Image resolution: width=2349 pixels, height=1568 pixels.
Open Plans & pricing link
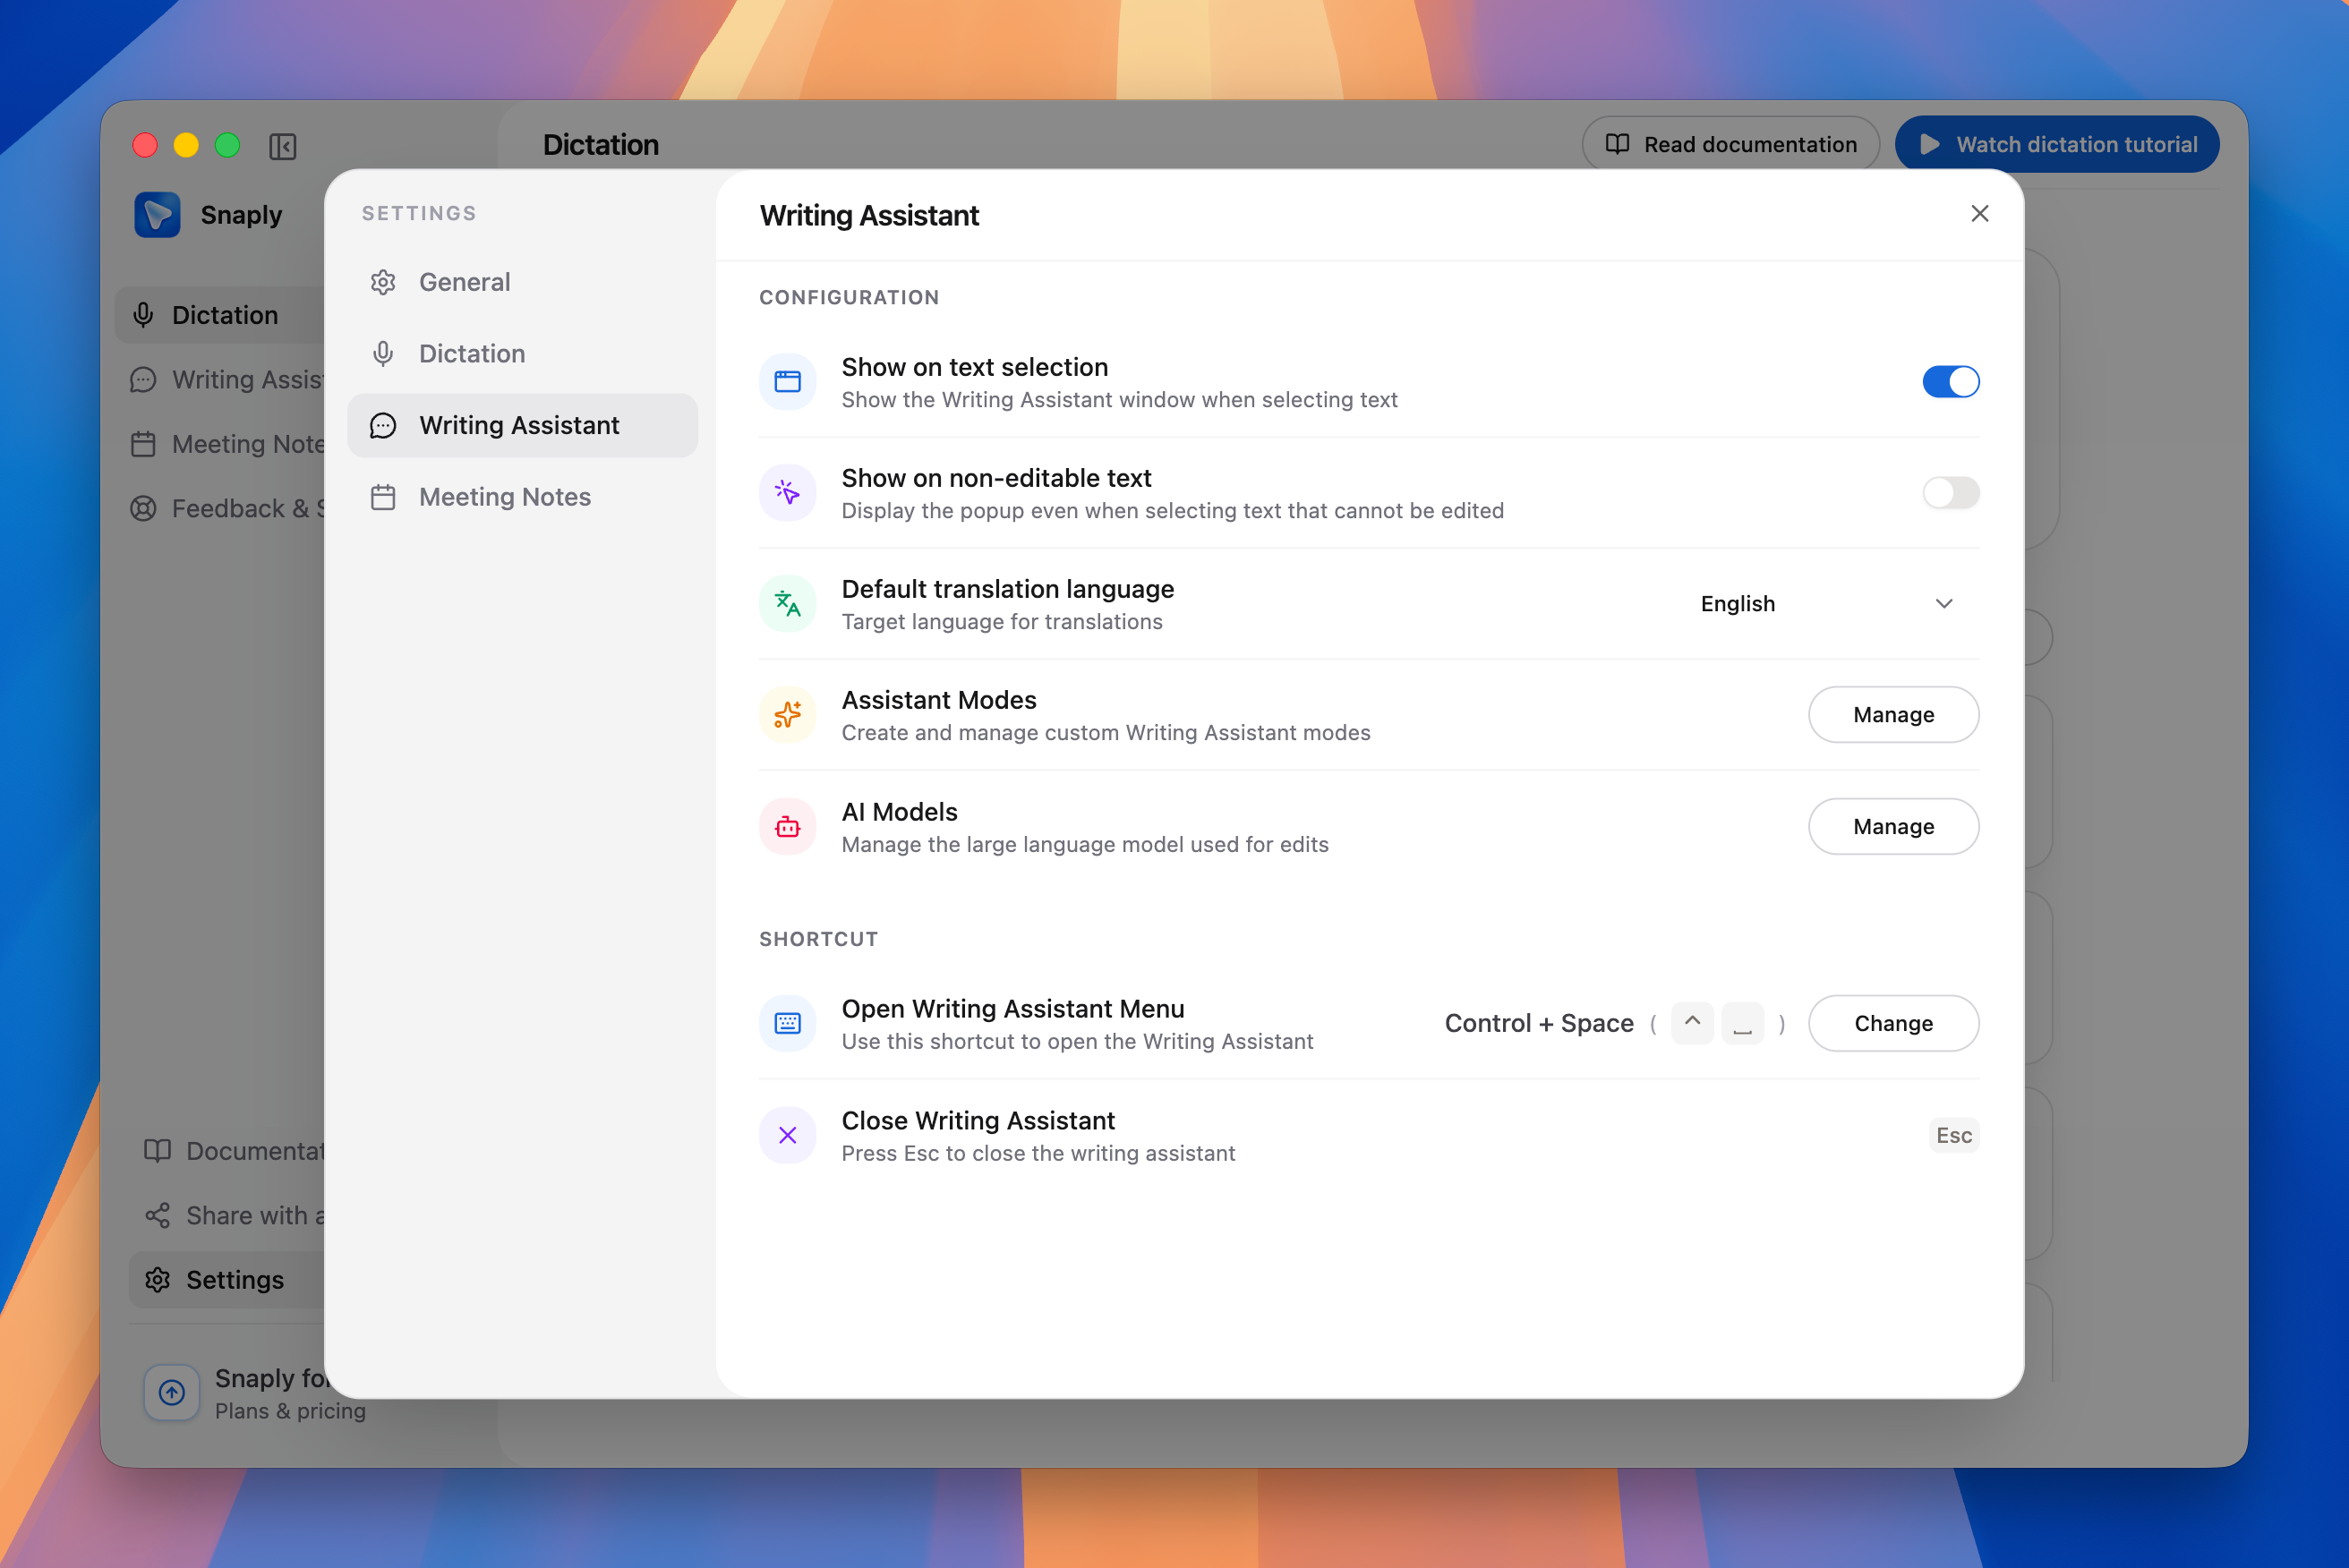290,1411
